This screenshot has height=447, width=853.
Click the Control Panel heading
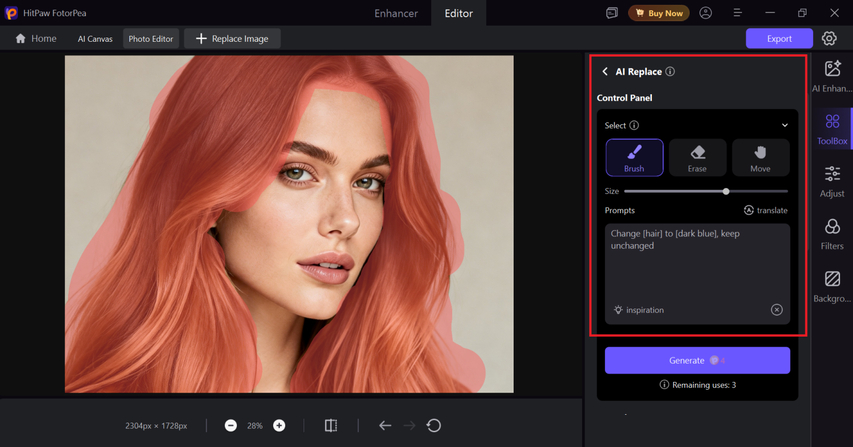click(x=625, y=98)
